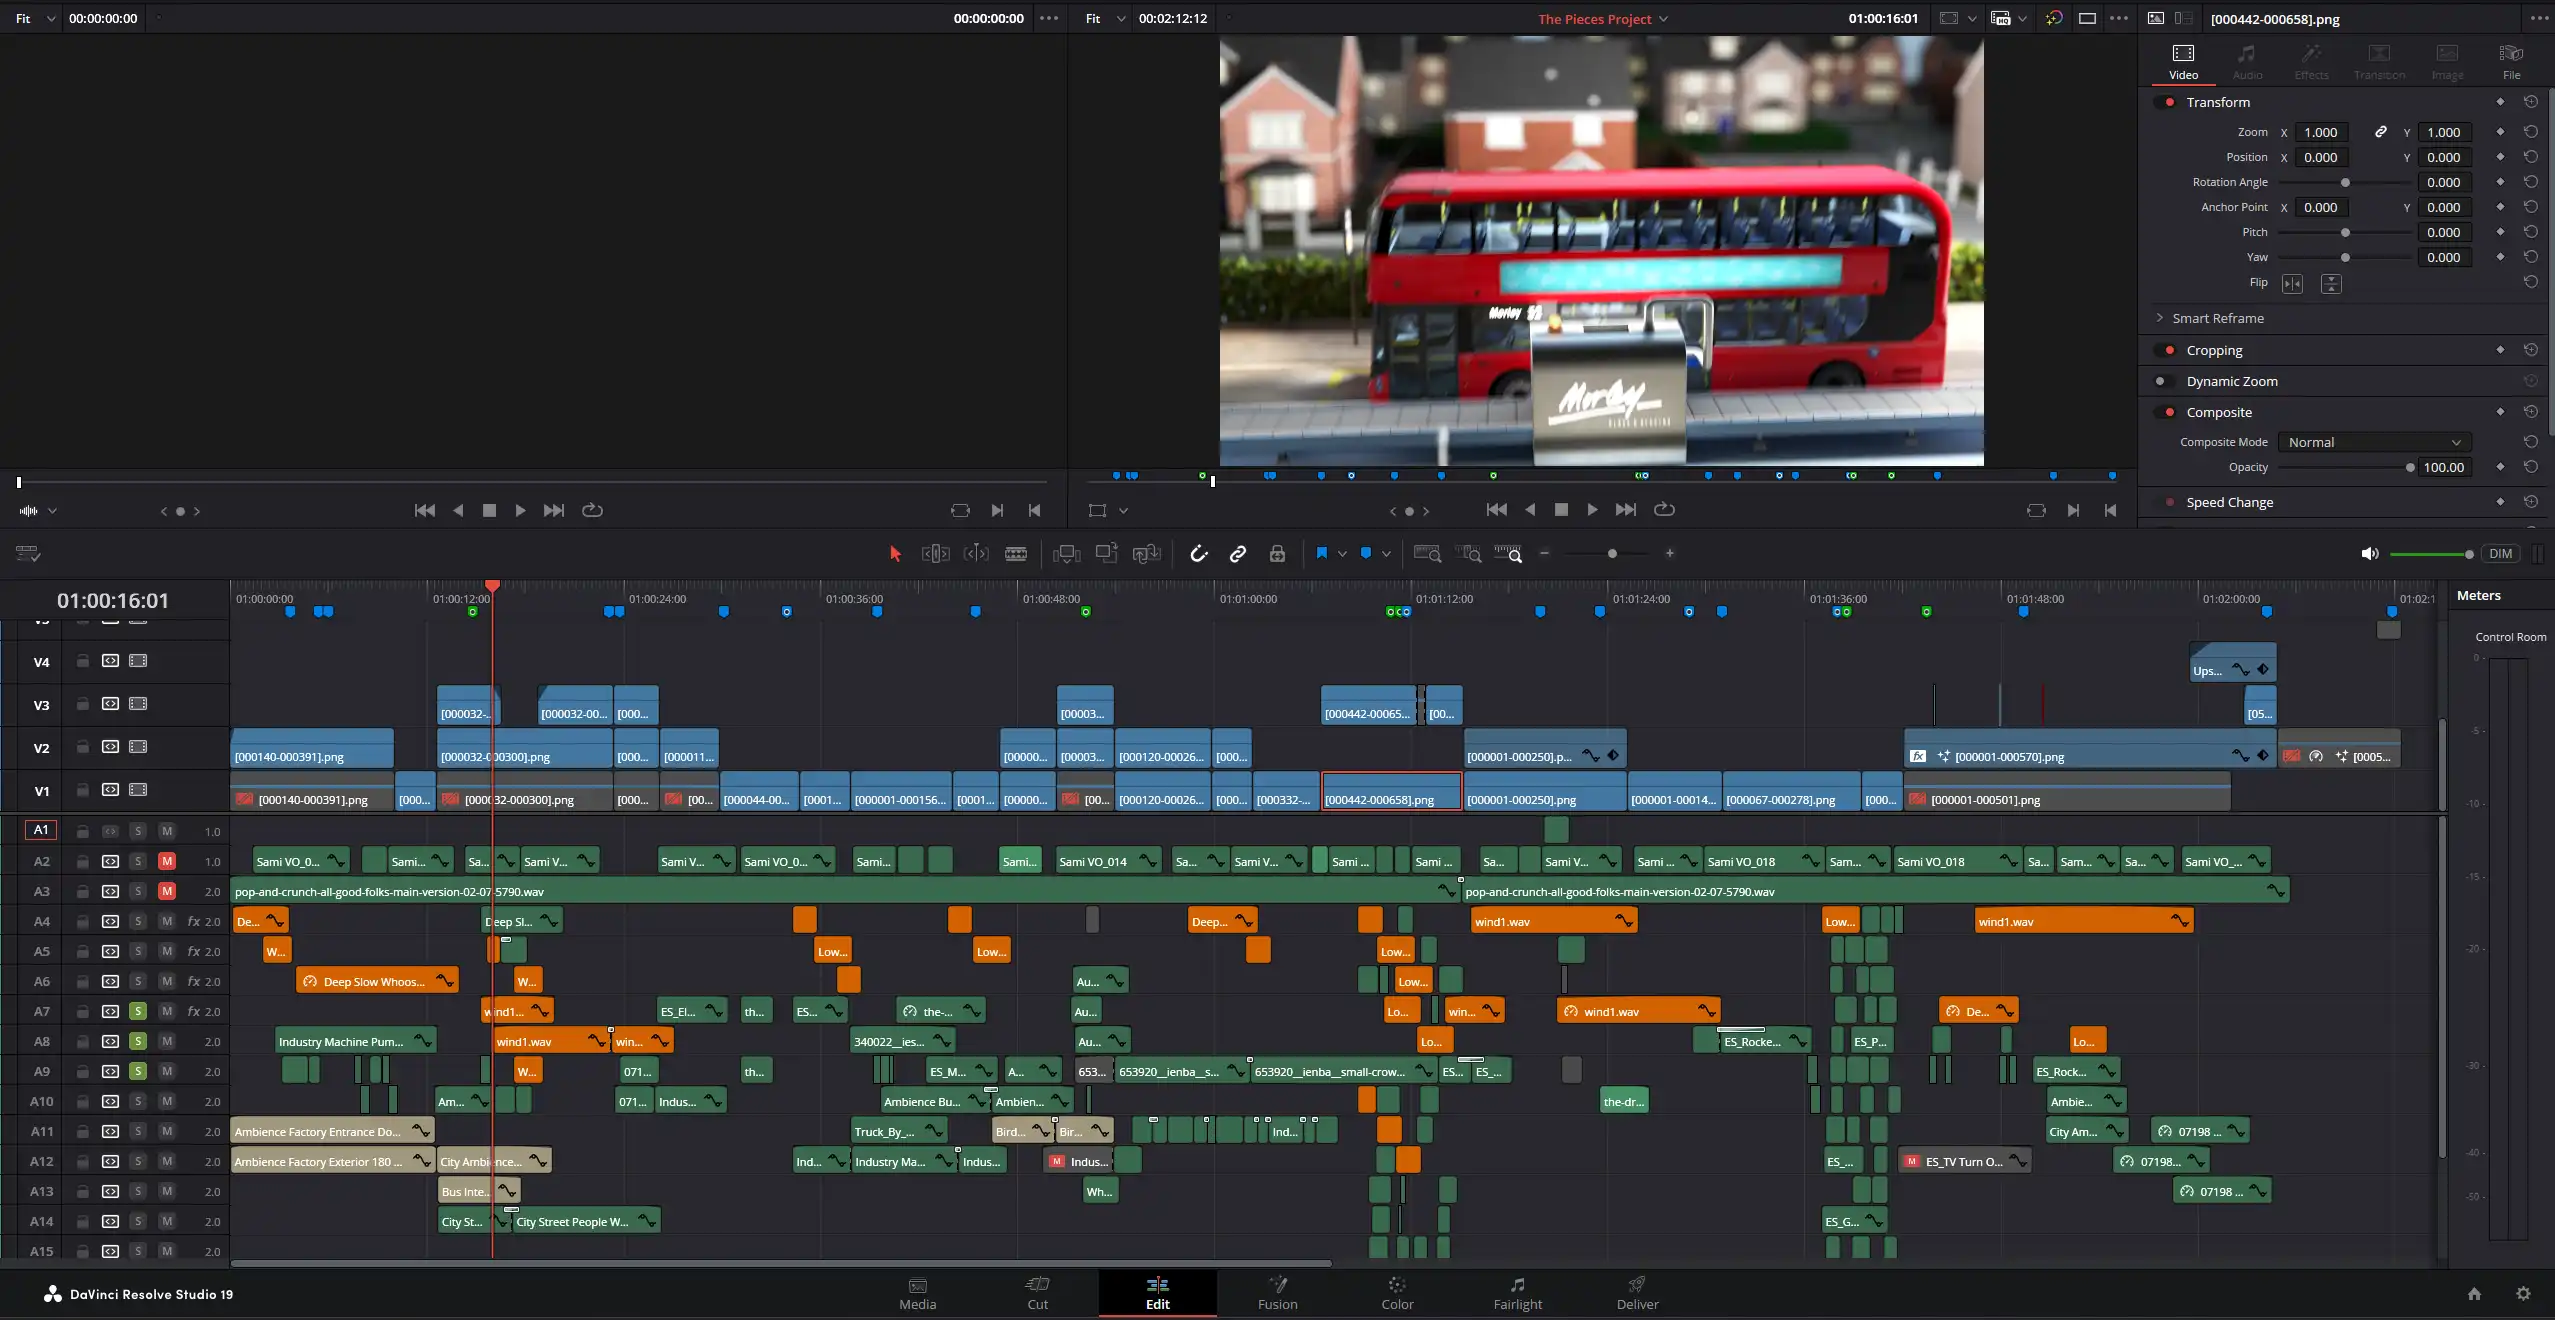Activate the Dynamic Trim Mode tool
2555x1320 pixels.
(976, 554)
